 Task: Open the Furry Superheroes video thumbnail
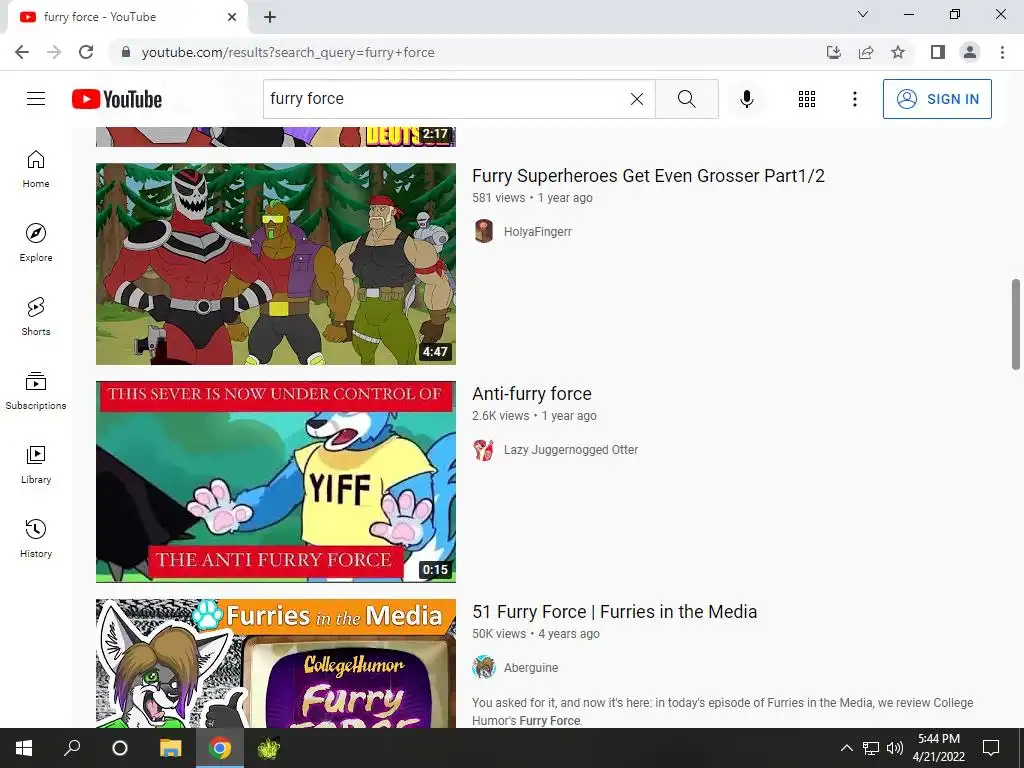(276, 264)
